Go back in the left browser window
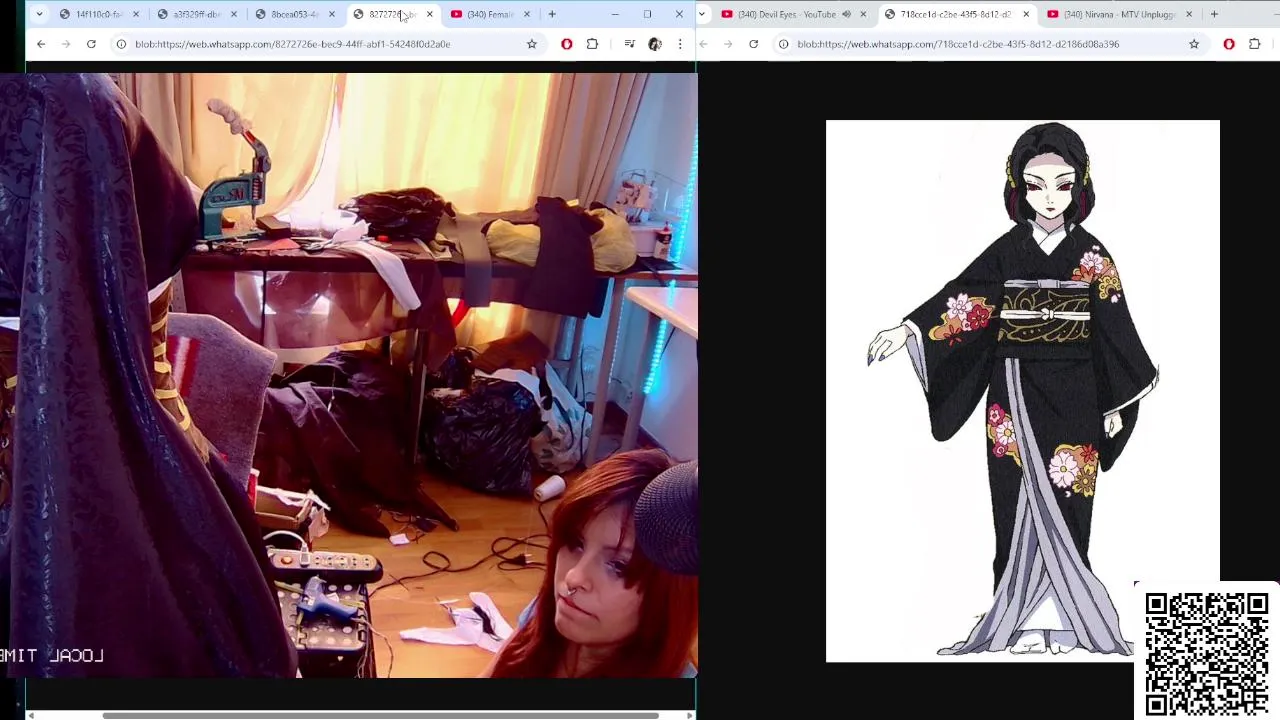This screenshot has height=720, width=1280. [41, 44]
